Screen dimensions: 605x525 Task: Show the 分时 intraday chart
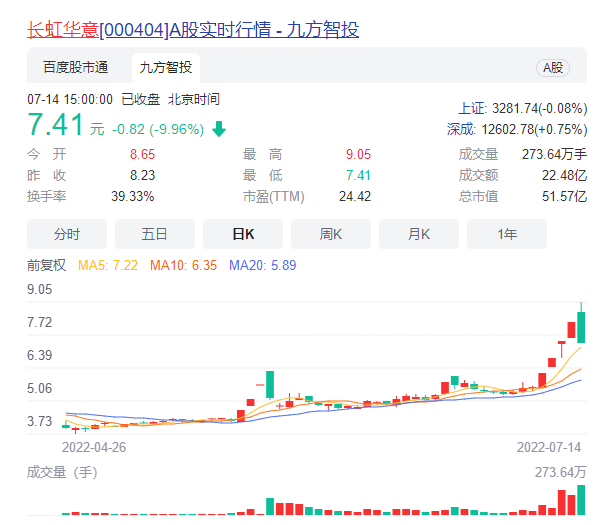click(67, 234)
